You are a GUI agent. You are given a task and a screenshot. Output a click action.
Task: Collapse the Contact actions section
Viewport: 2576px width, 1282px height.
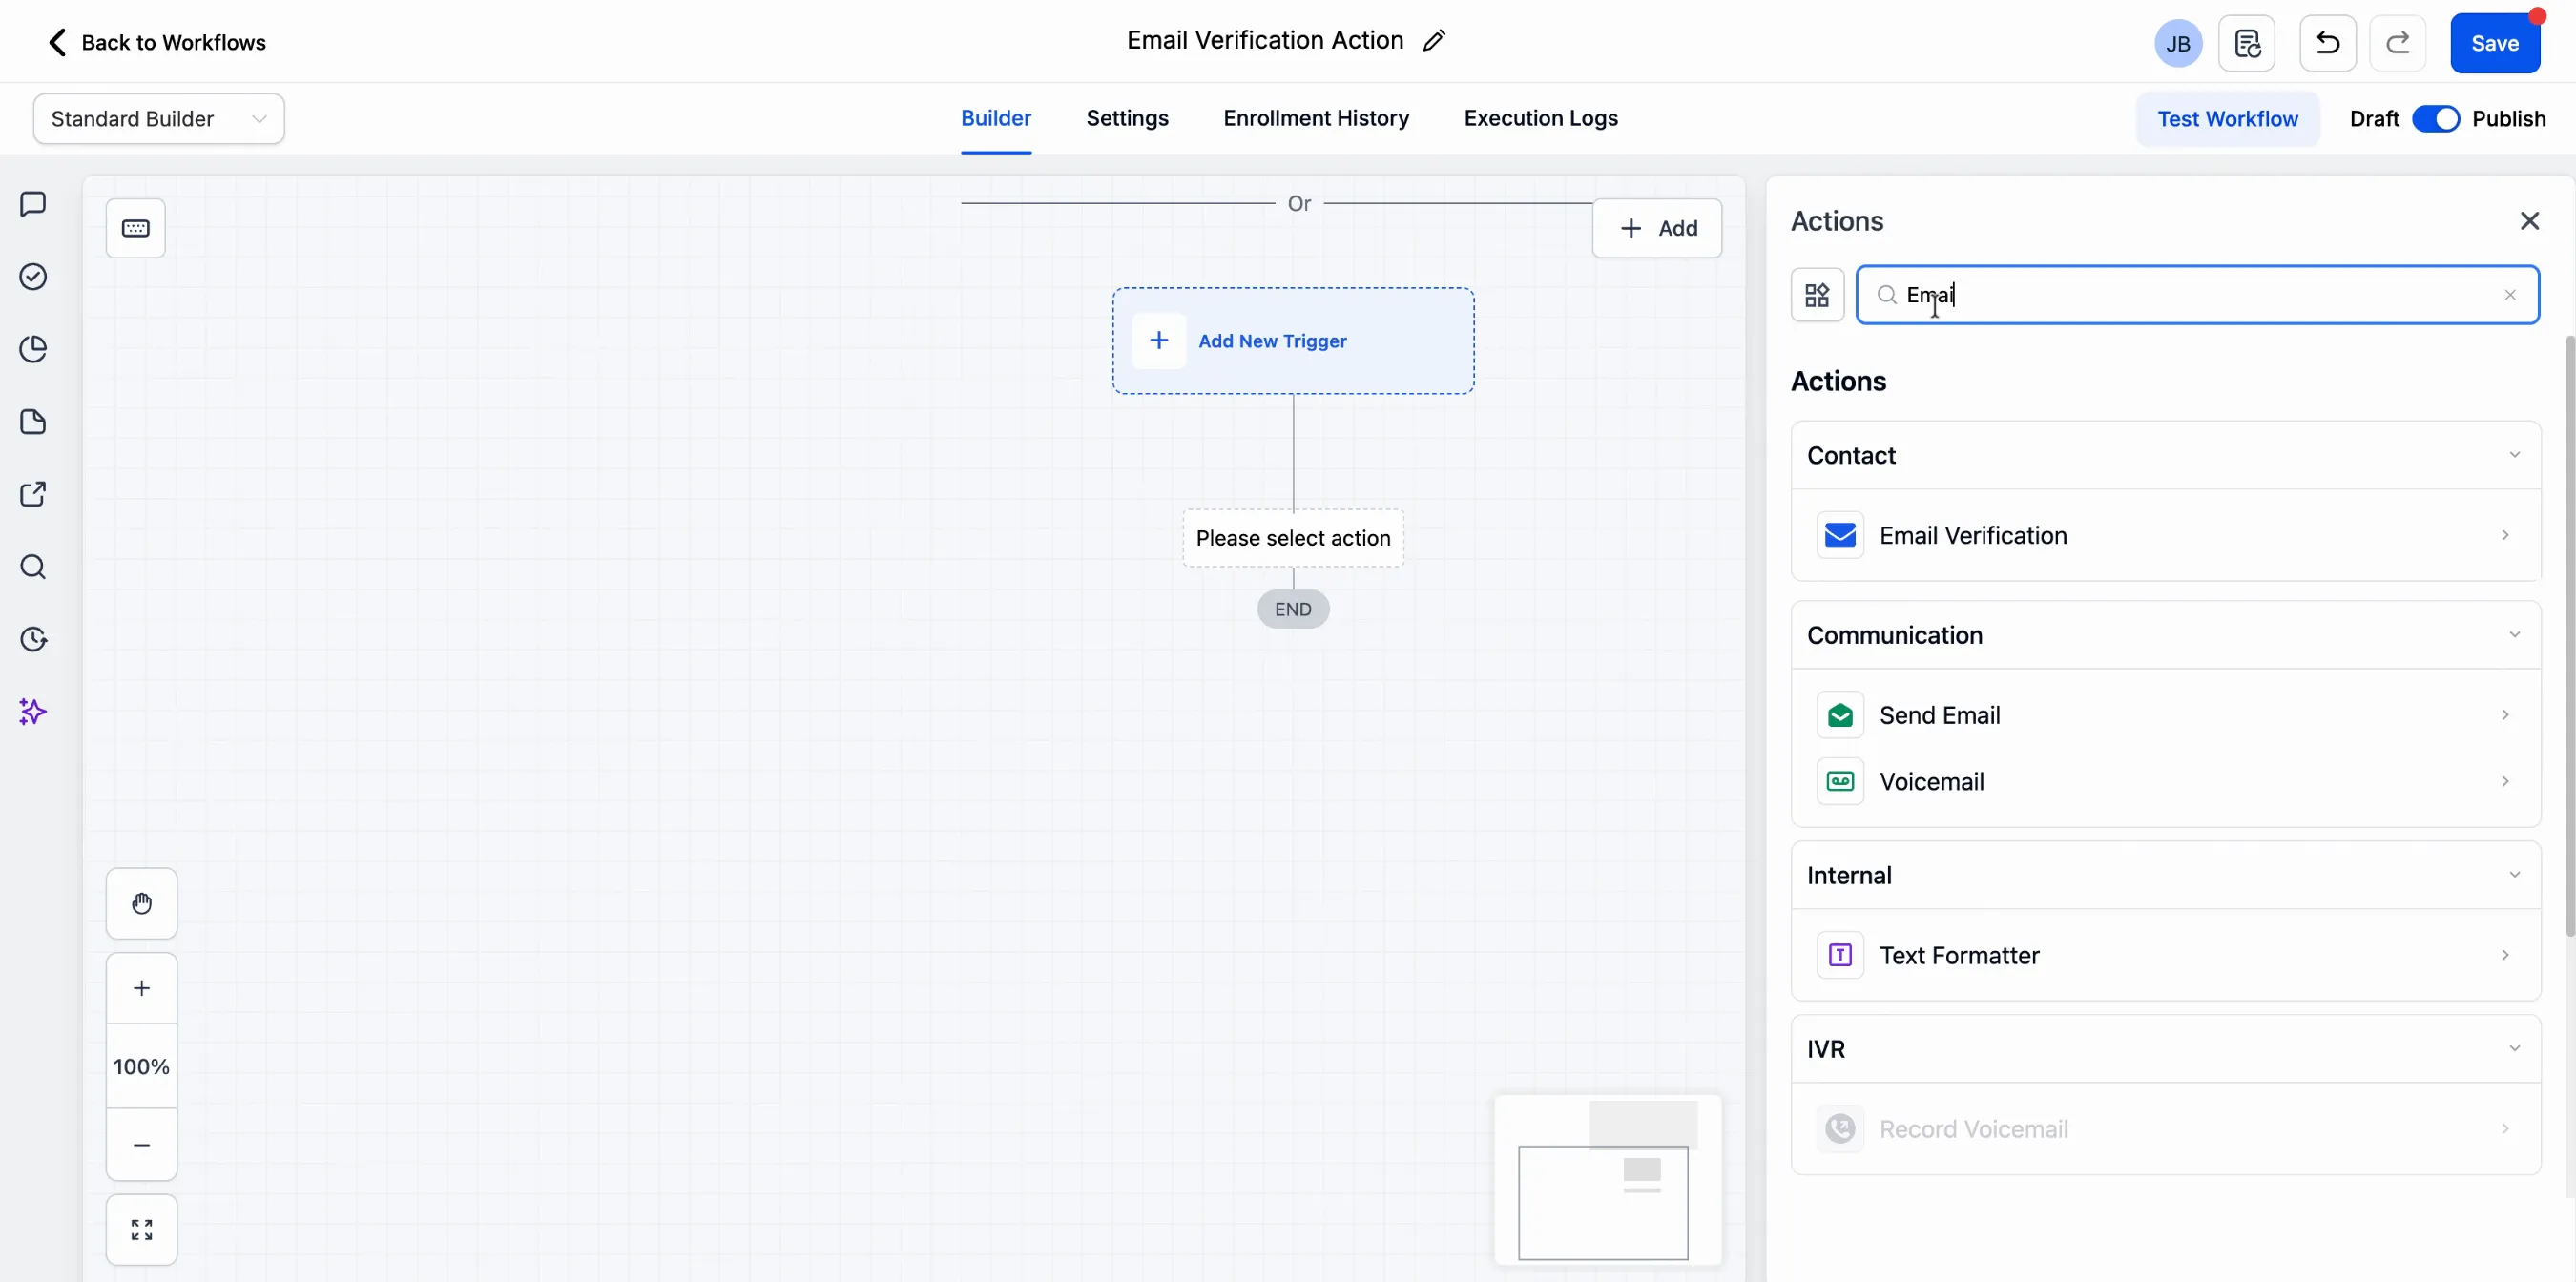click(x=2515, y=455)
